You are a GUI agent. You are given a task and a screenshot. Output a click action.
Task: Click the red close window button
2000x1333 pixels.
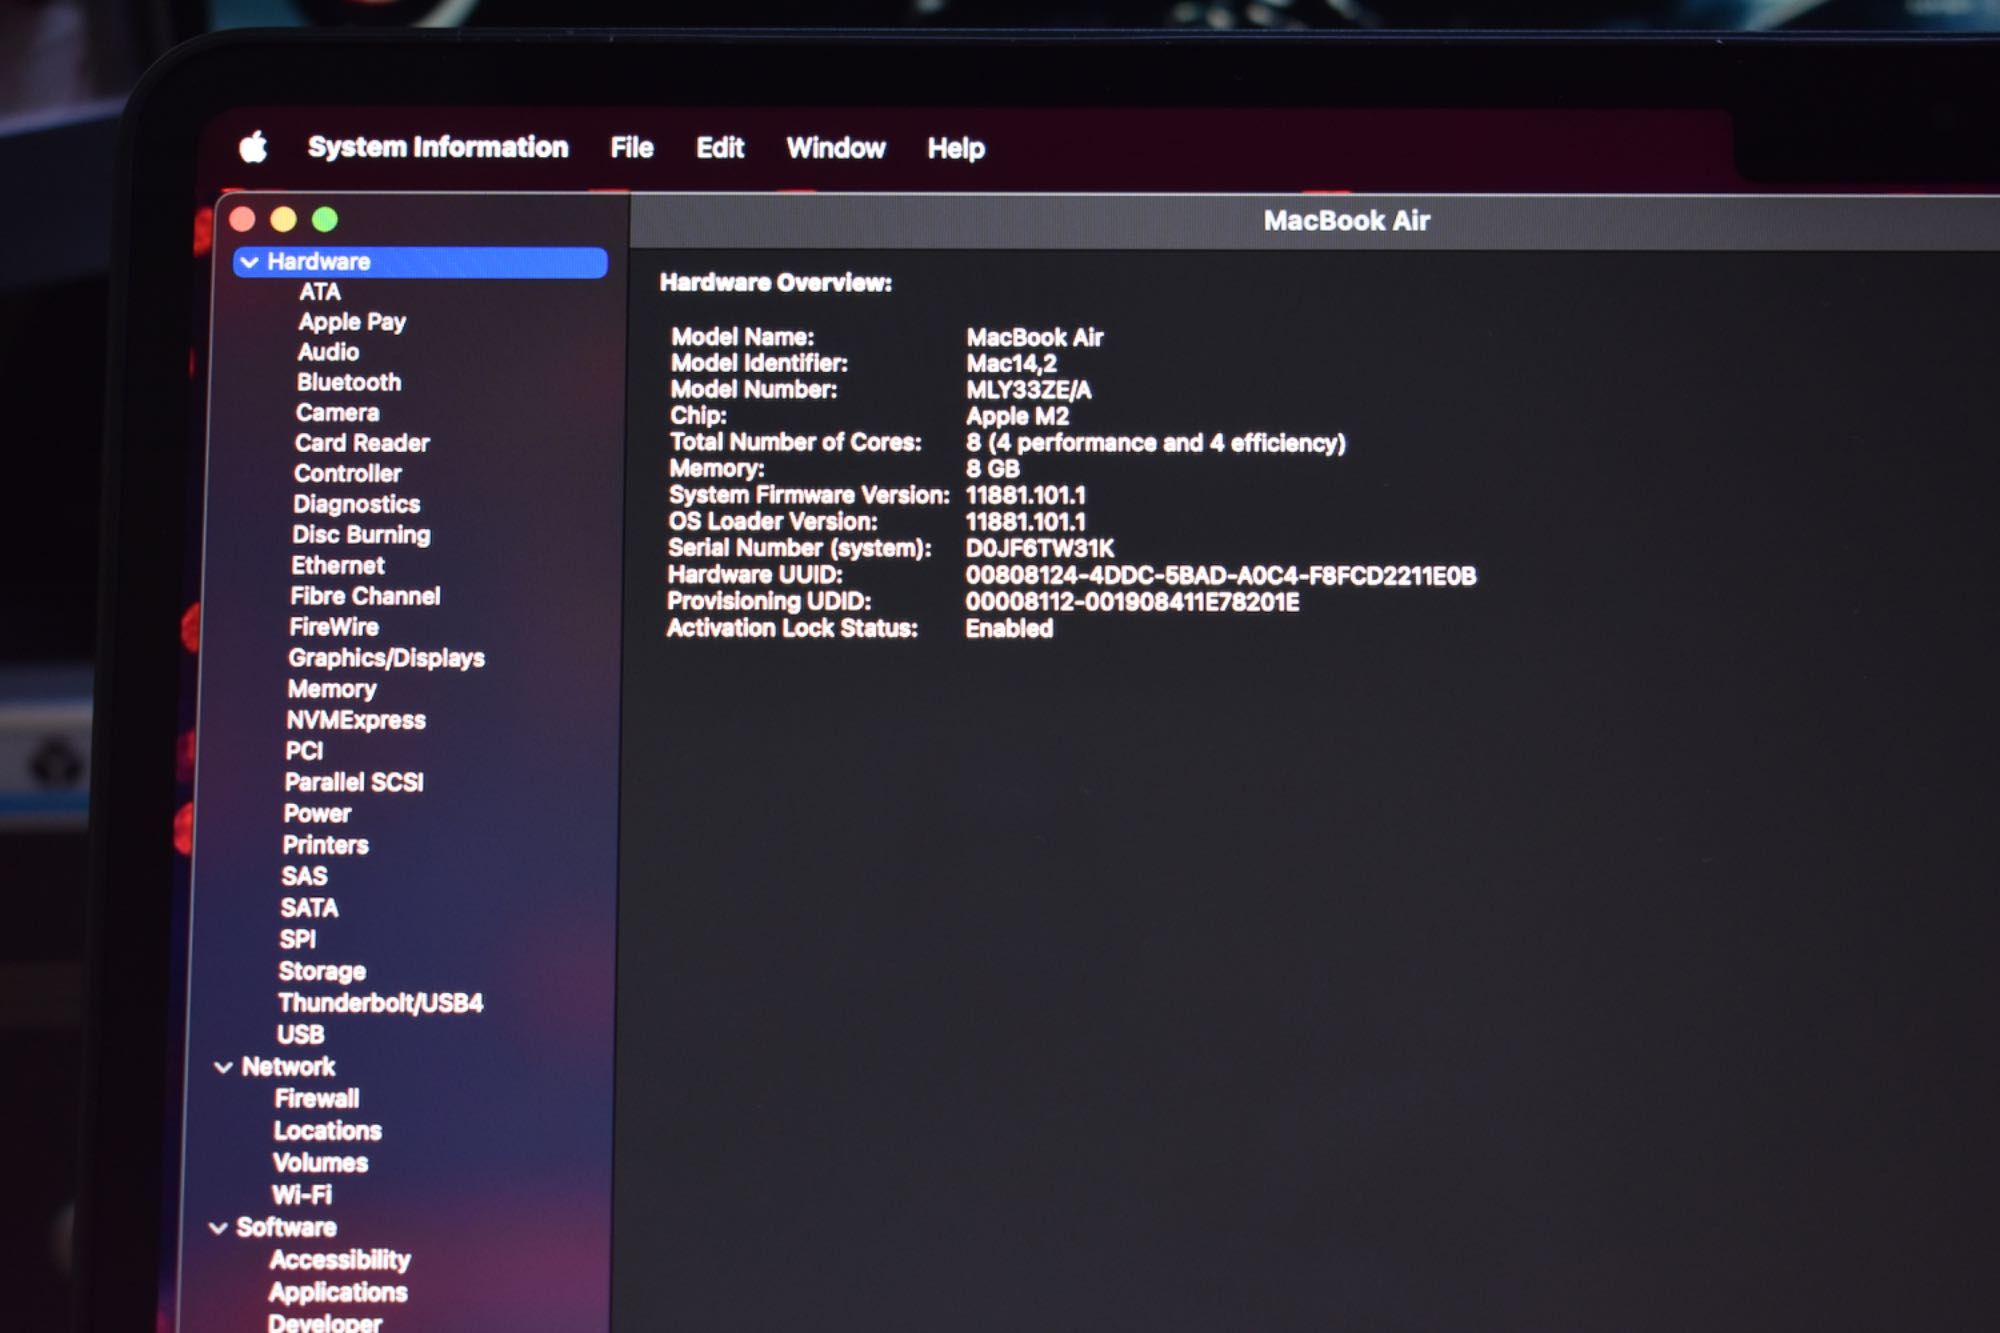pos(243,219)
